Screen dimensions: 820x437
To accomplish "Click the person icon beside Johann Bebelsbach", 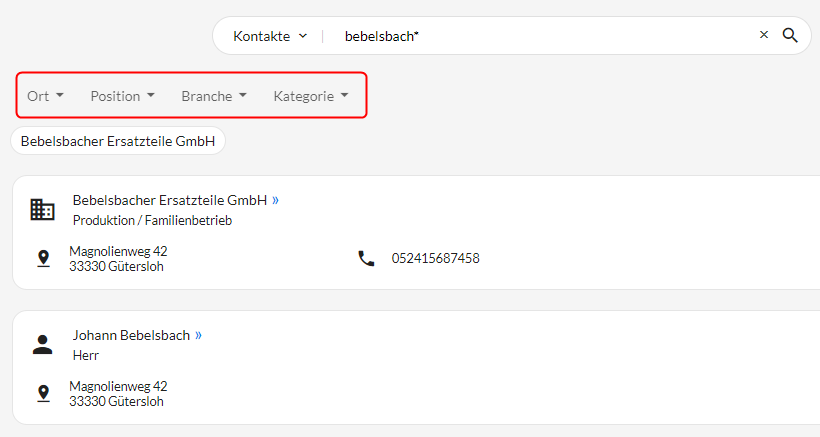I will (42, 344).
